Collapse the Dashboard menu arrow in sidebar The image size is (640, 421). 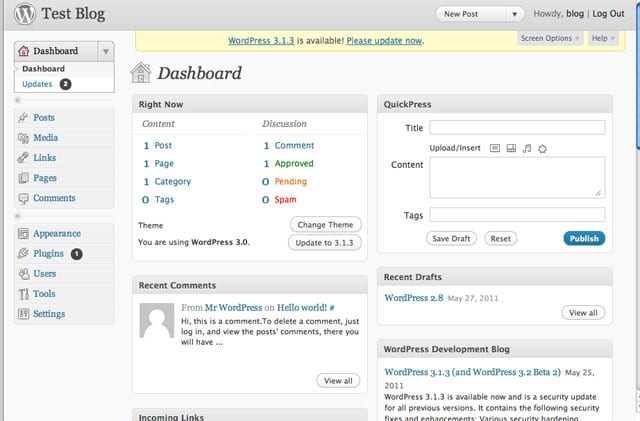(105, 51)
